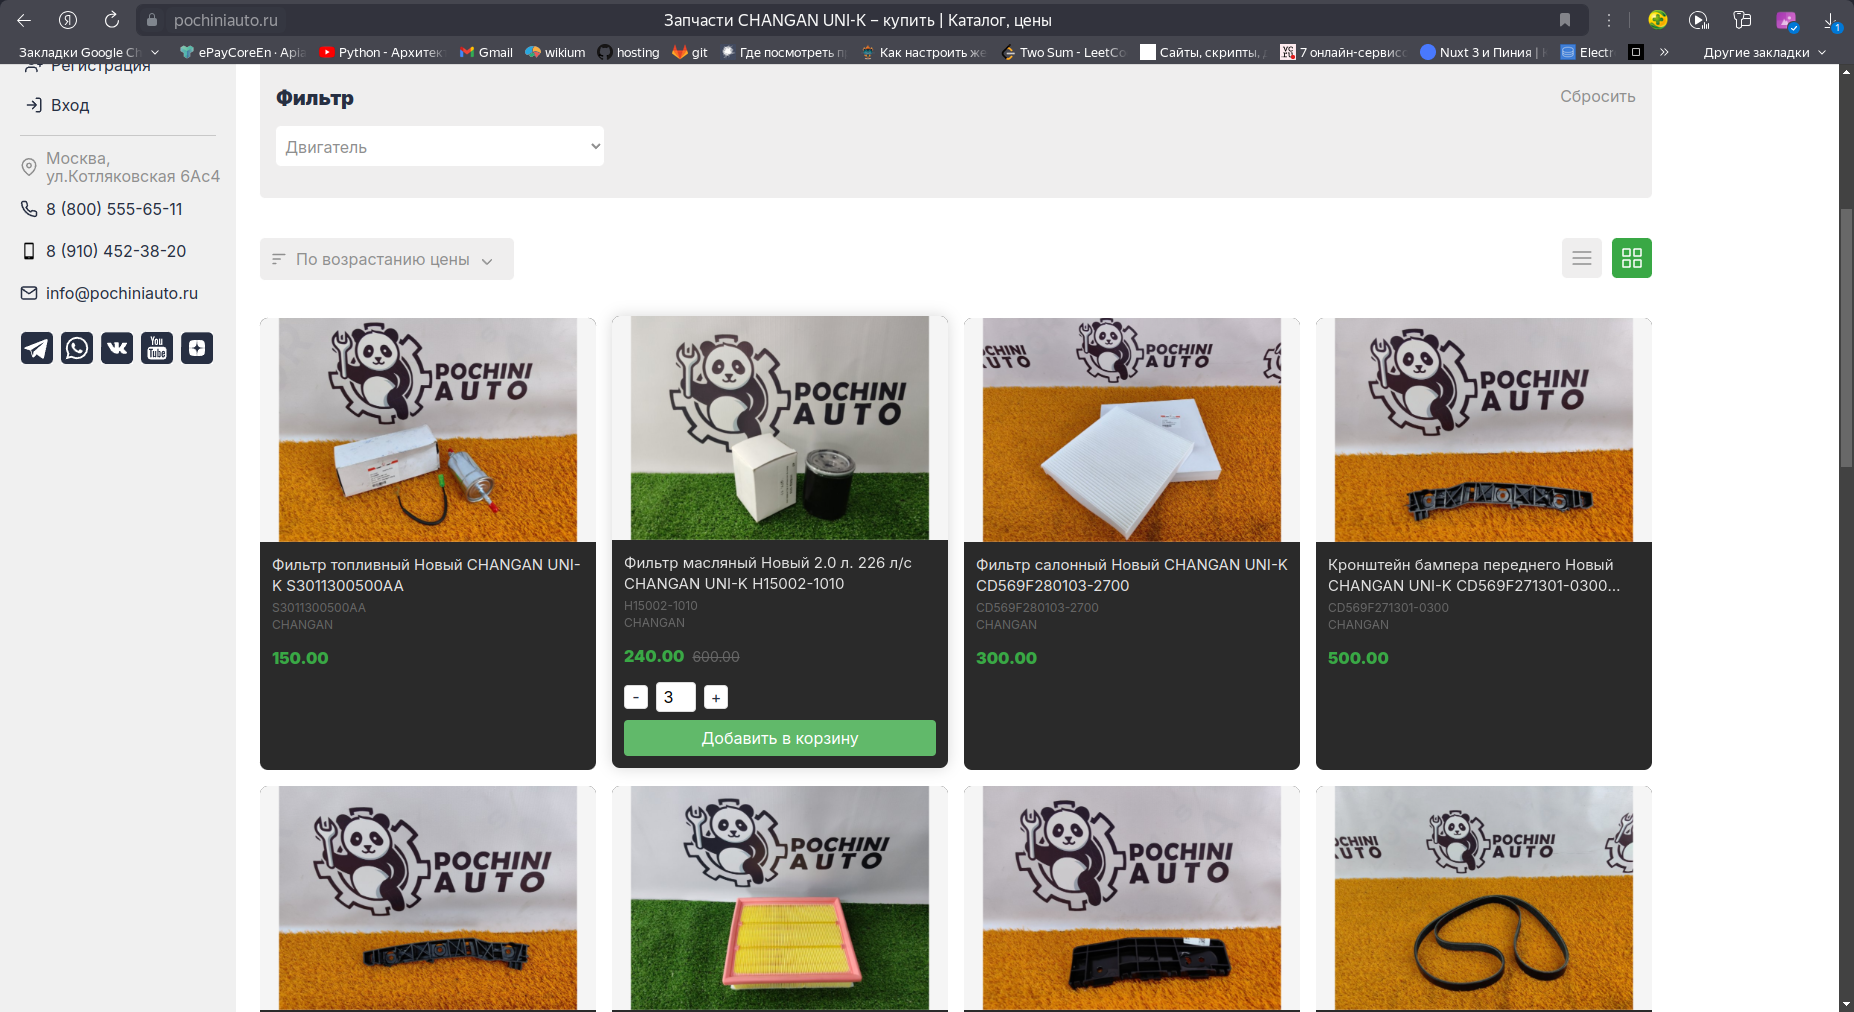Expand the Другие закладки folder
This screenshot has height=1012, width=1854.
[1766, 52]
